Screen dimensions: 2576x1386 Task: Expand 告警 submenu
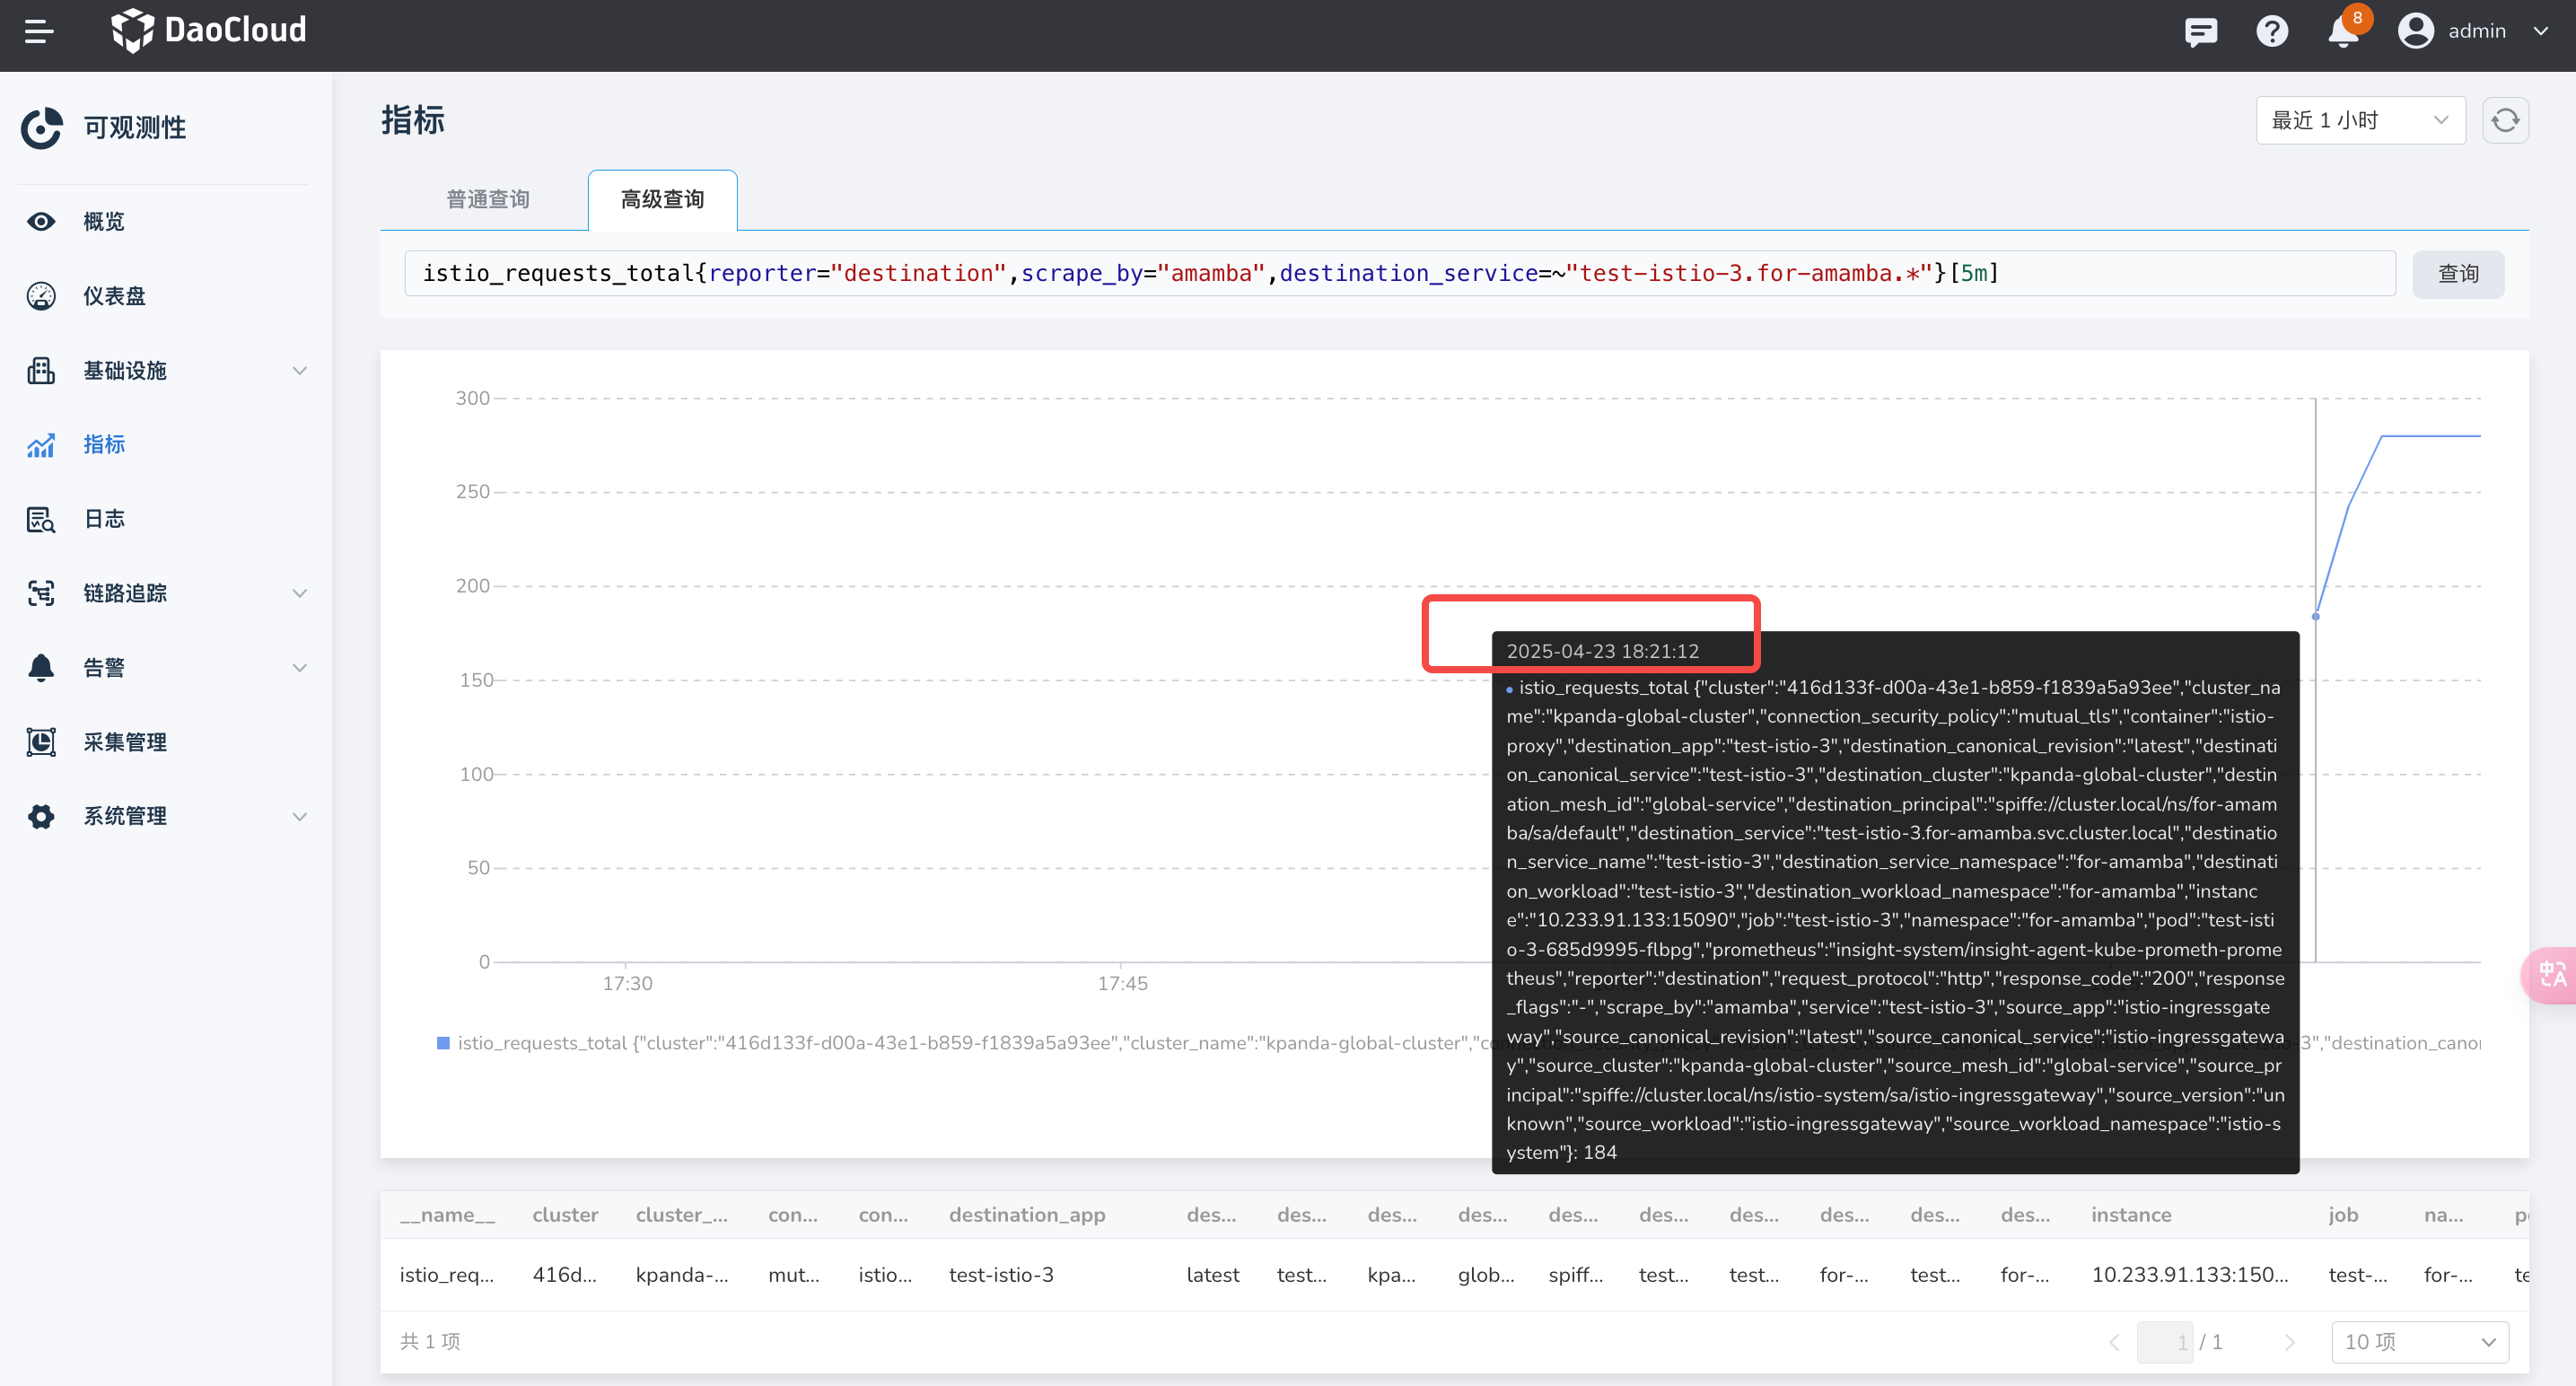pos(299,668)
